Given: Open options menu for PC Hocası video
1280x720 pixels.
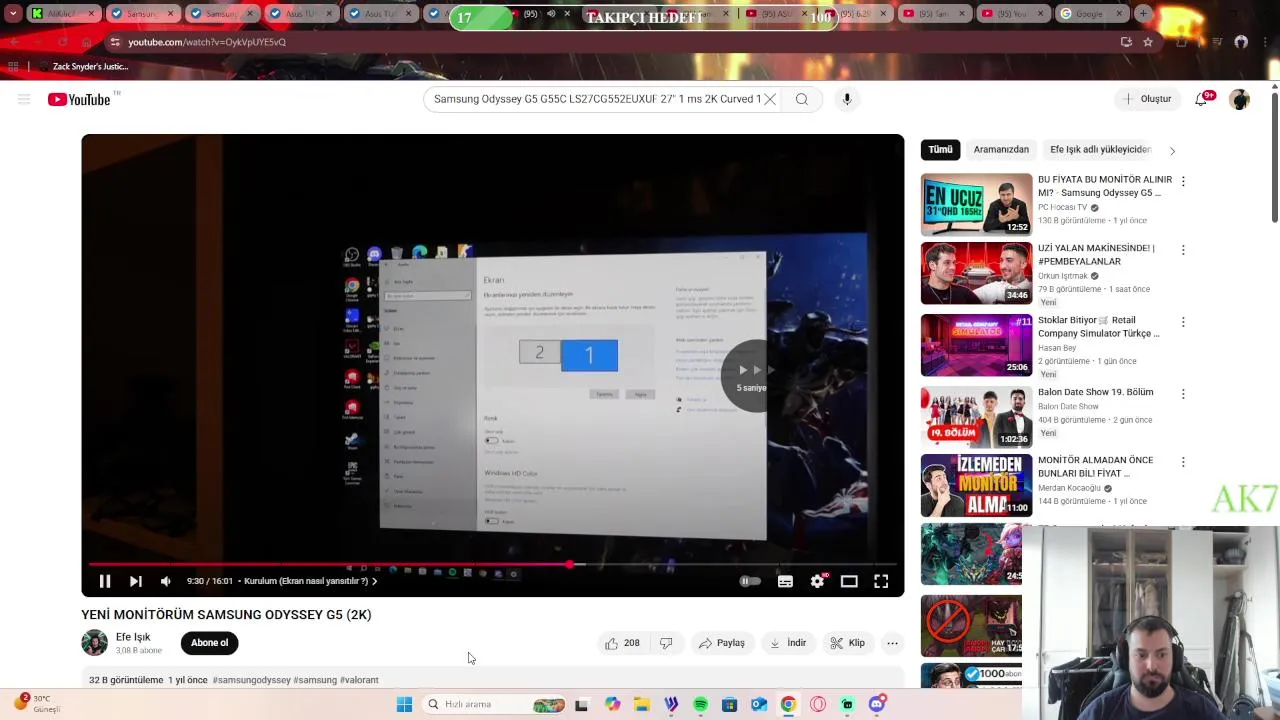Looking at the screenshot, I should [x=1183, y=182].
